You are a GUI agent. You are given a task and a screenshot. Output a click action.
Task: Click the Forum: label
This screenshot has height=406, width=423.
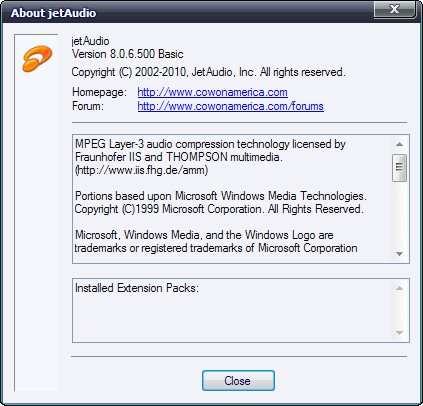tap(88, 106)
